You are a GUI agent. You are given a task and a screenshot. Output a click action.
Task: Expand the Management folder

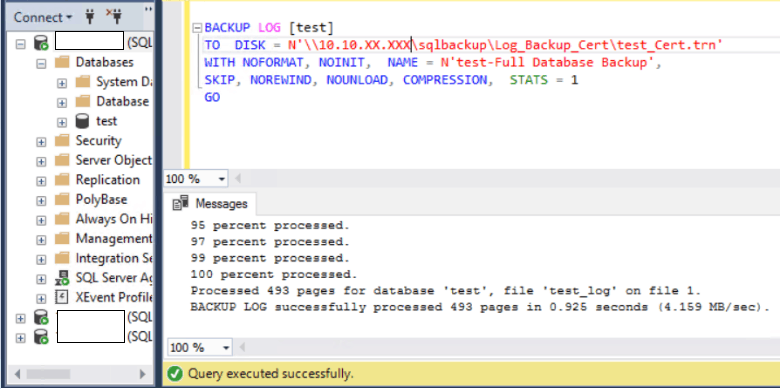click(x=41, y=240)
